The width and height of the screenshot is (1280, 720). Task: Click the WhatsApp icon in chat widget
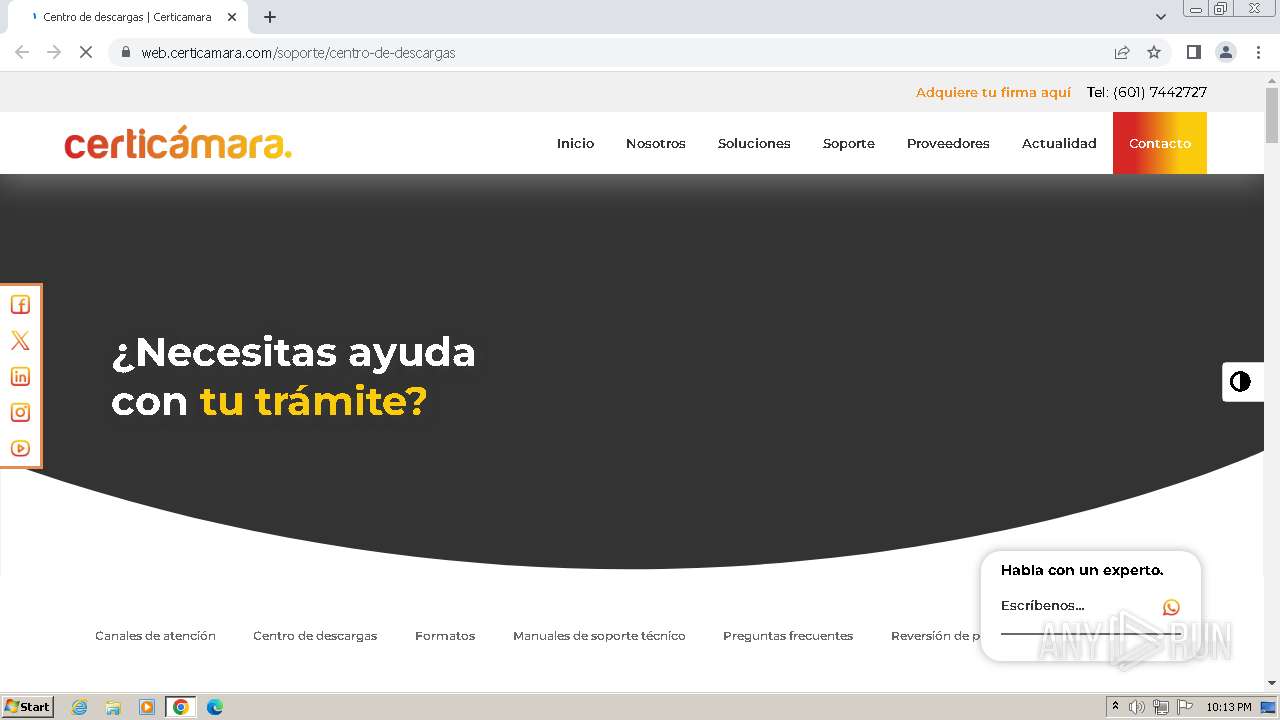[1171, 607]
